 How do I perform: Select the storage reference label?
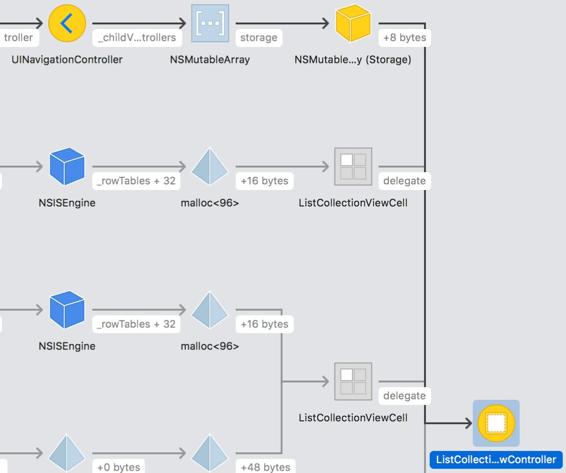pos(259,38)
